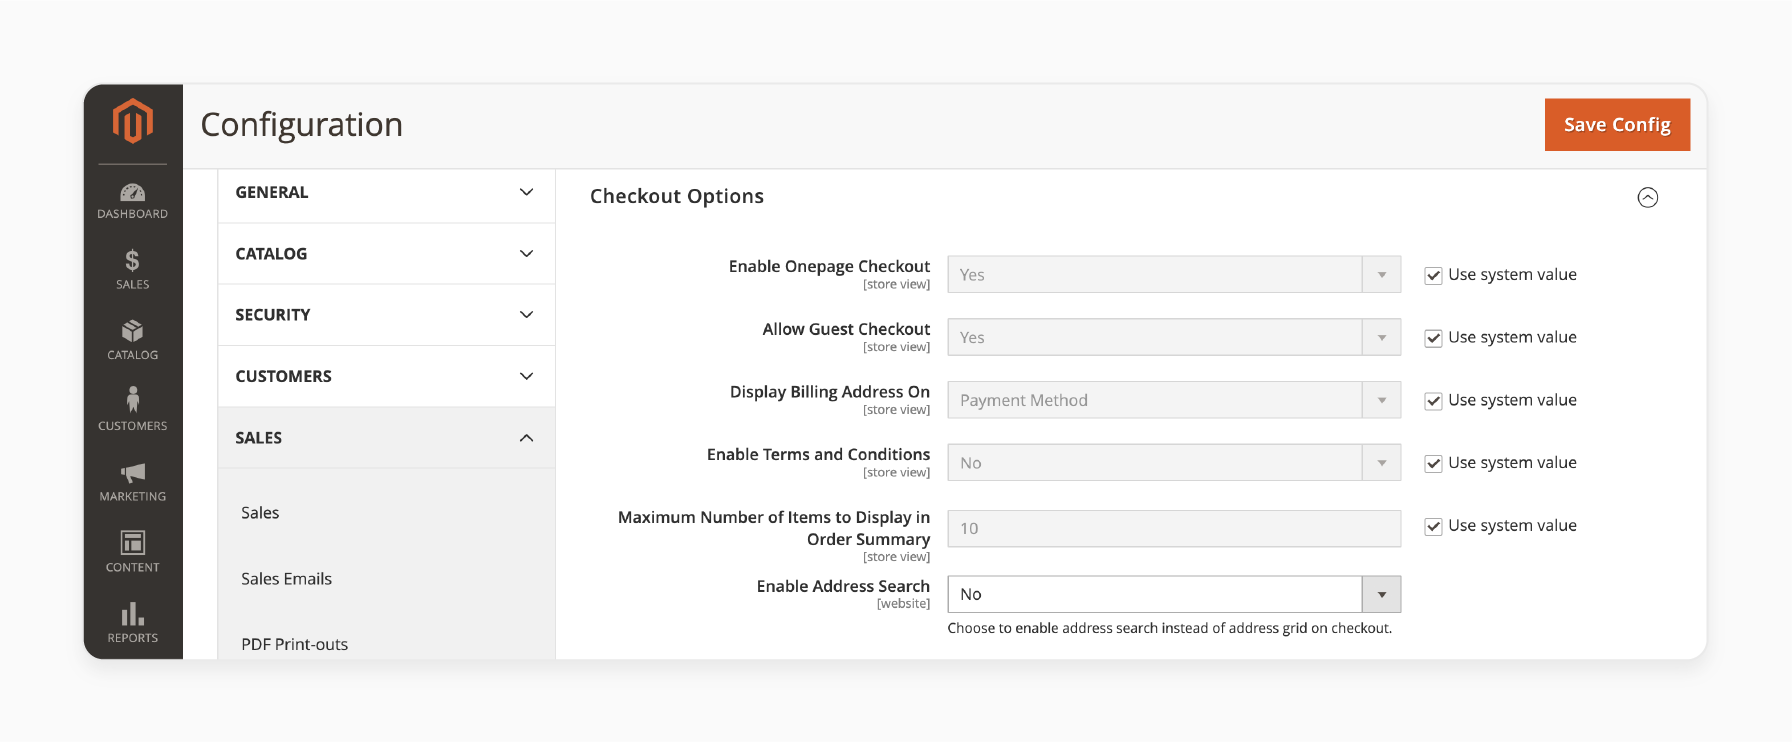Uncheck Use system value for Maximum Number of Items

(1433, 526)
